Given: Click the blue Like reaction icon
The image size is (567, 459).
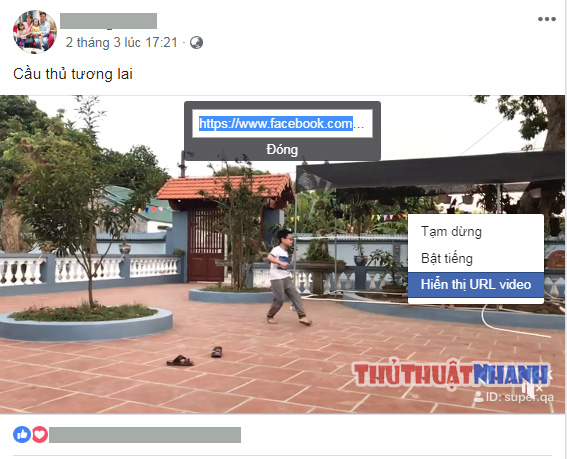Looking at the screenshot, I should click(x=22, y=434).
